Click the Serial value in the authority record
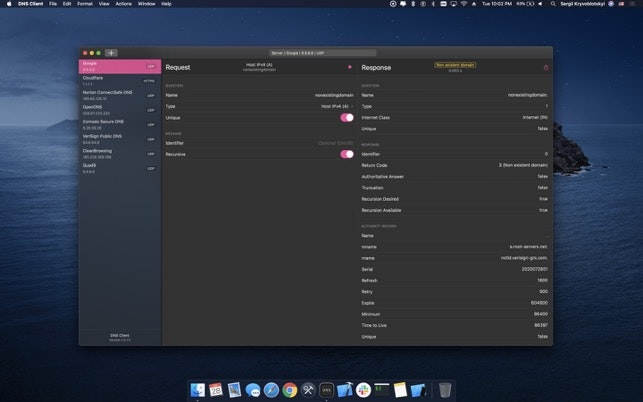Screen dimensions: 643x402 (x=534, y=270)
